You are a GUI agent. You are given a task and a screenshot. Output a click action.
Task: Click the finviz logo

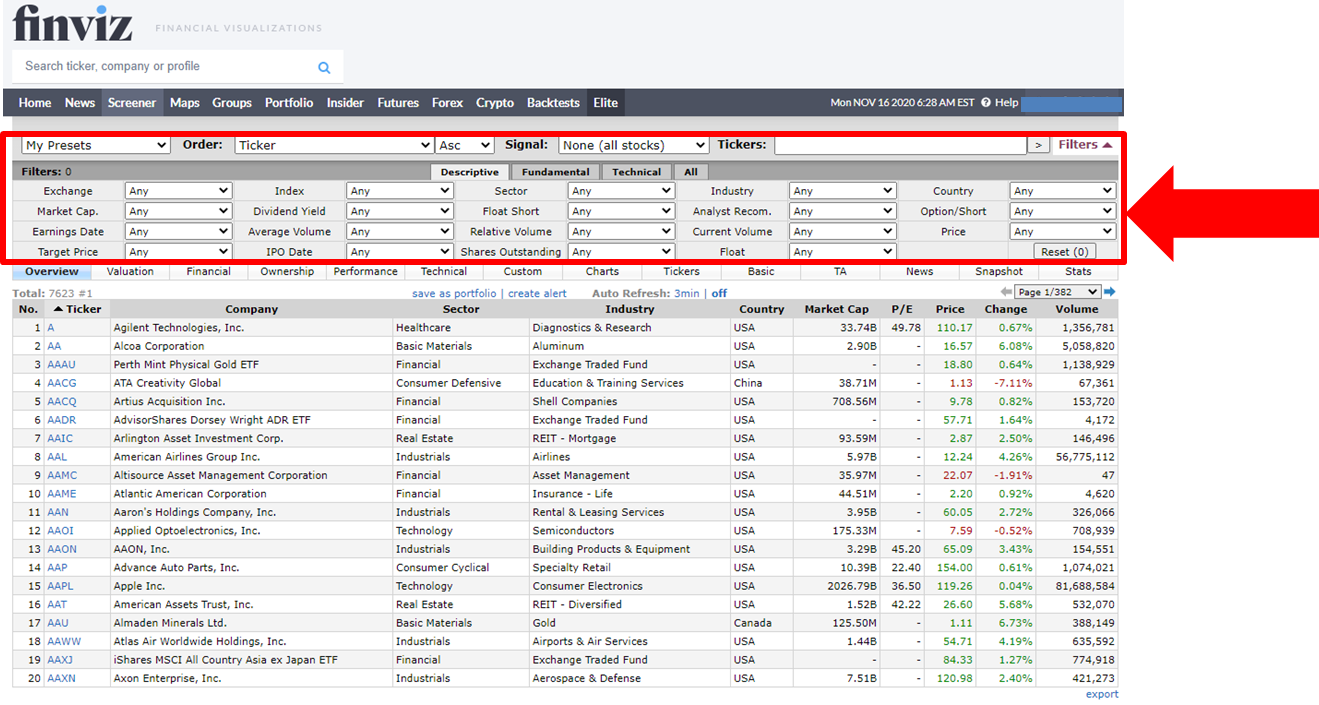[x=72, y=23]
